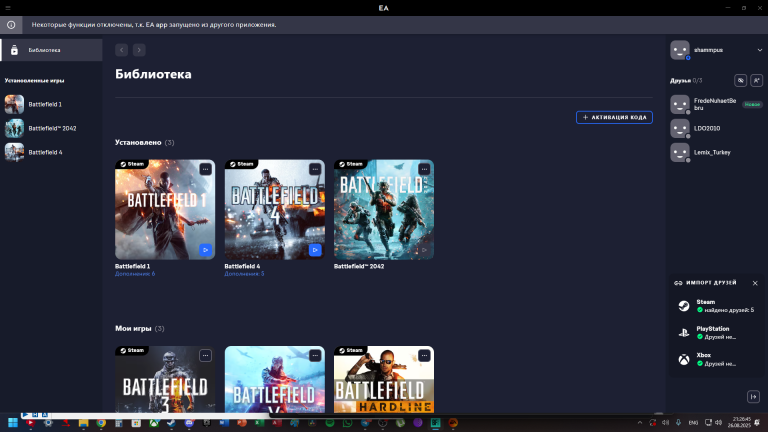
Task: Click the PlayStation import friends entry
Action: [x=717, y=333]
